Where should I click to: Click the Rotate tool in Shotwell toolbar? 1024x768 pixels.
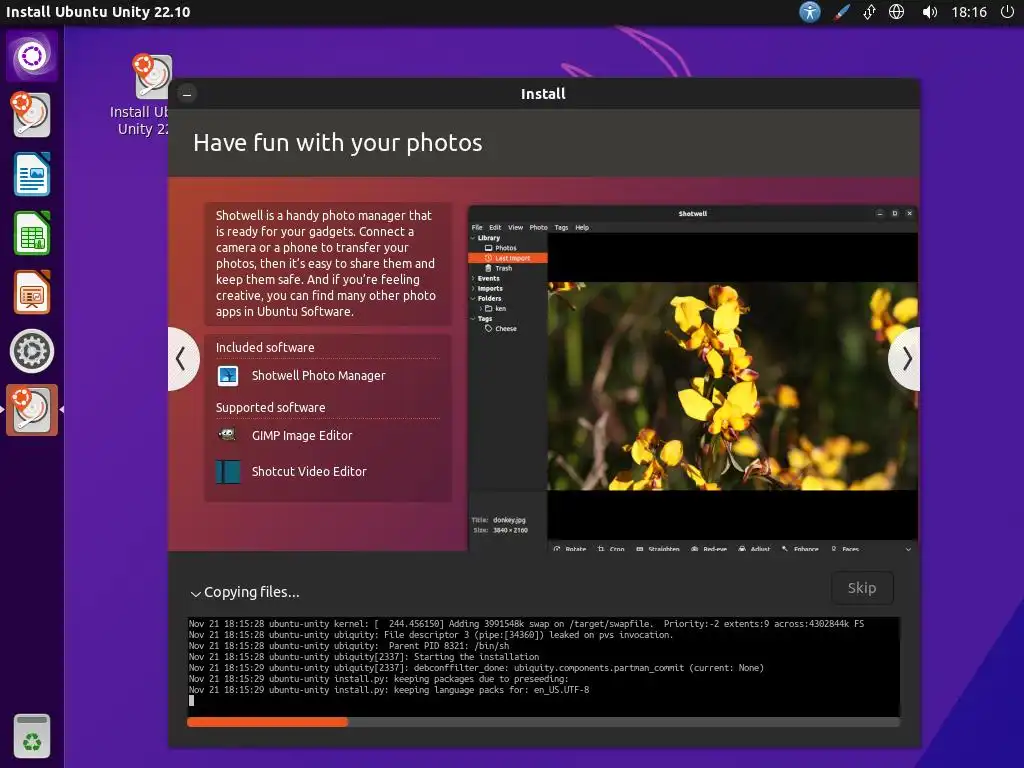(x=569, y=549)
